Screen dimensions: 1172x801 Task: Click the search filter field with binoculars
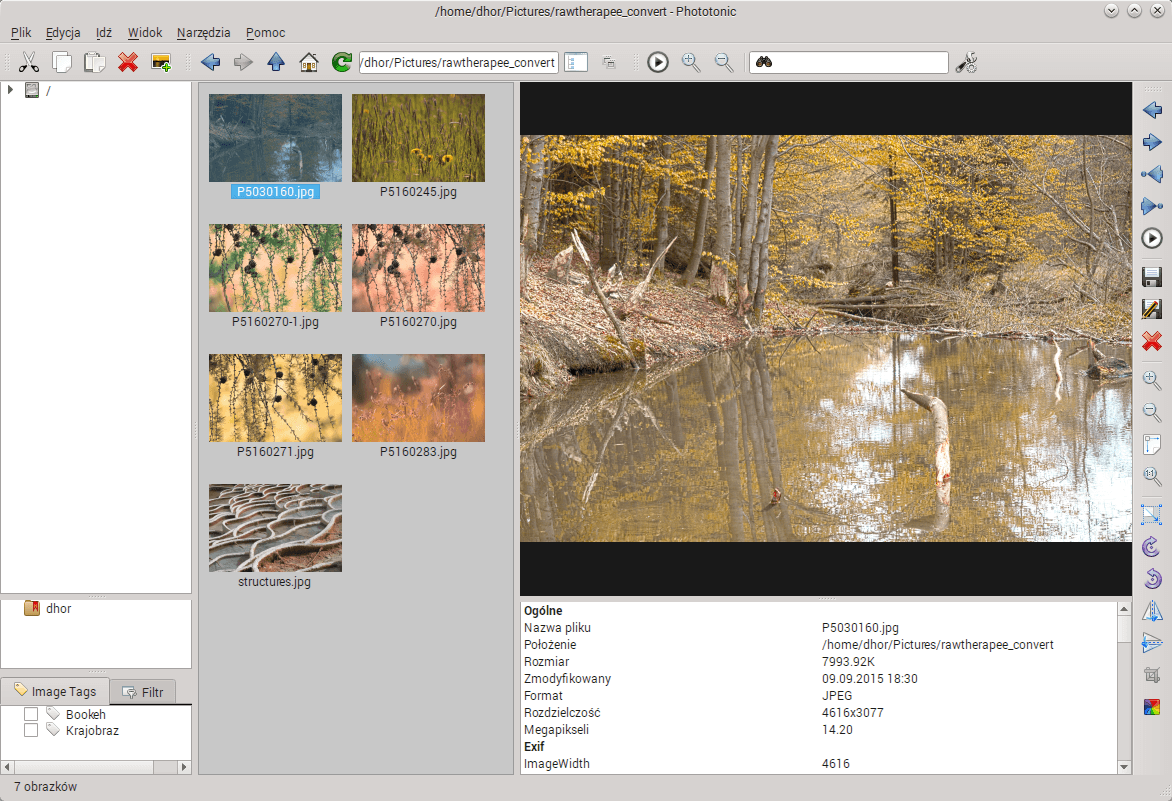[848, 62]
